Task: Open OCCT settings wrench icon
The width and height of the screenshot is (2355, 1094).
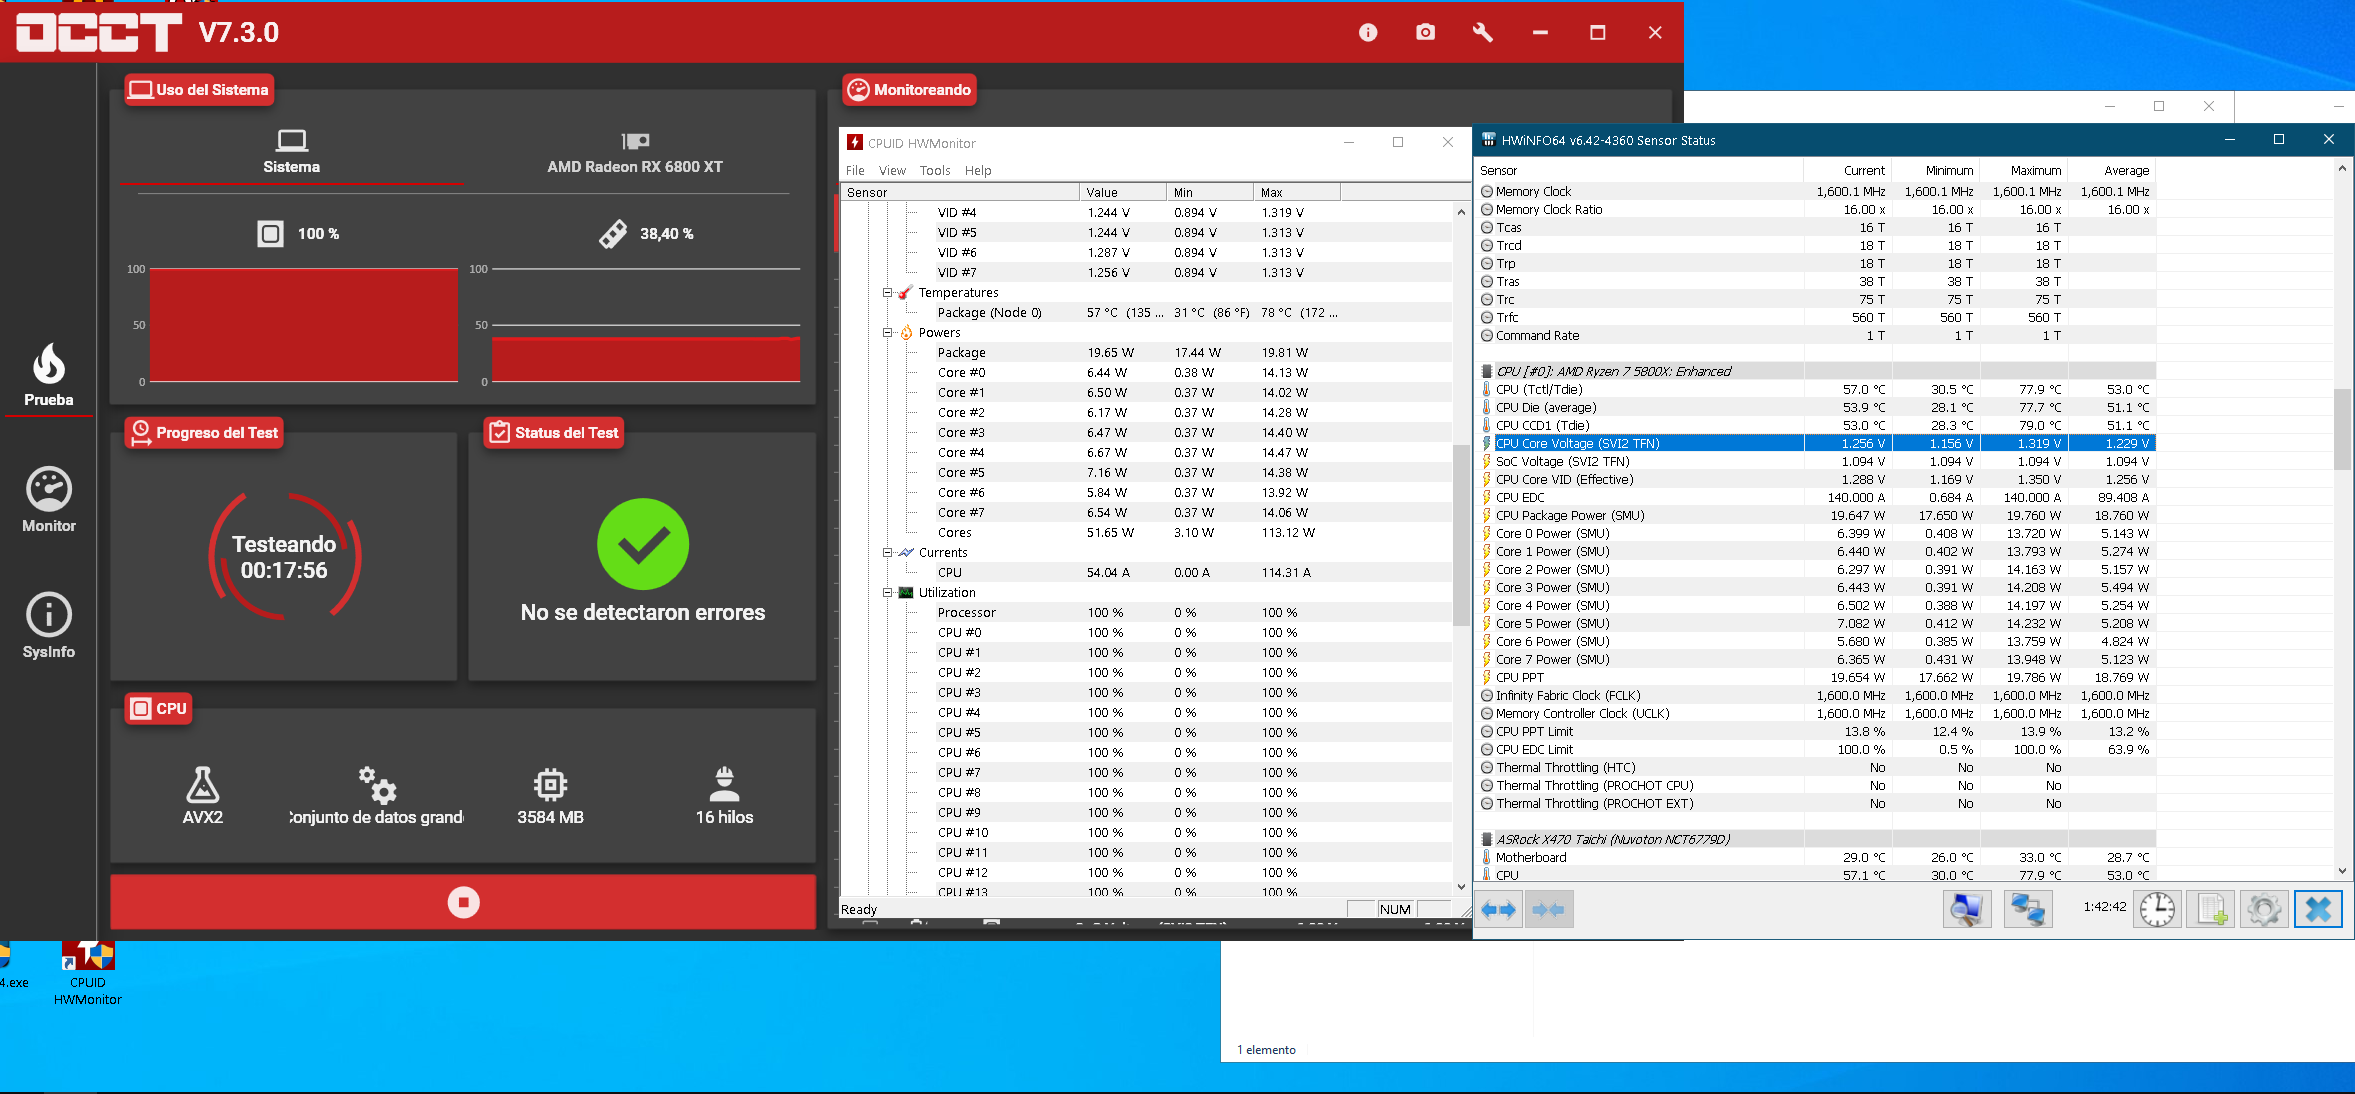Action: [1482, 33]
